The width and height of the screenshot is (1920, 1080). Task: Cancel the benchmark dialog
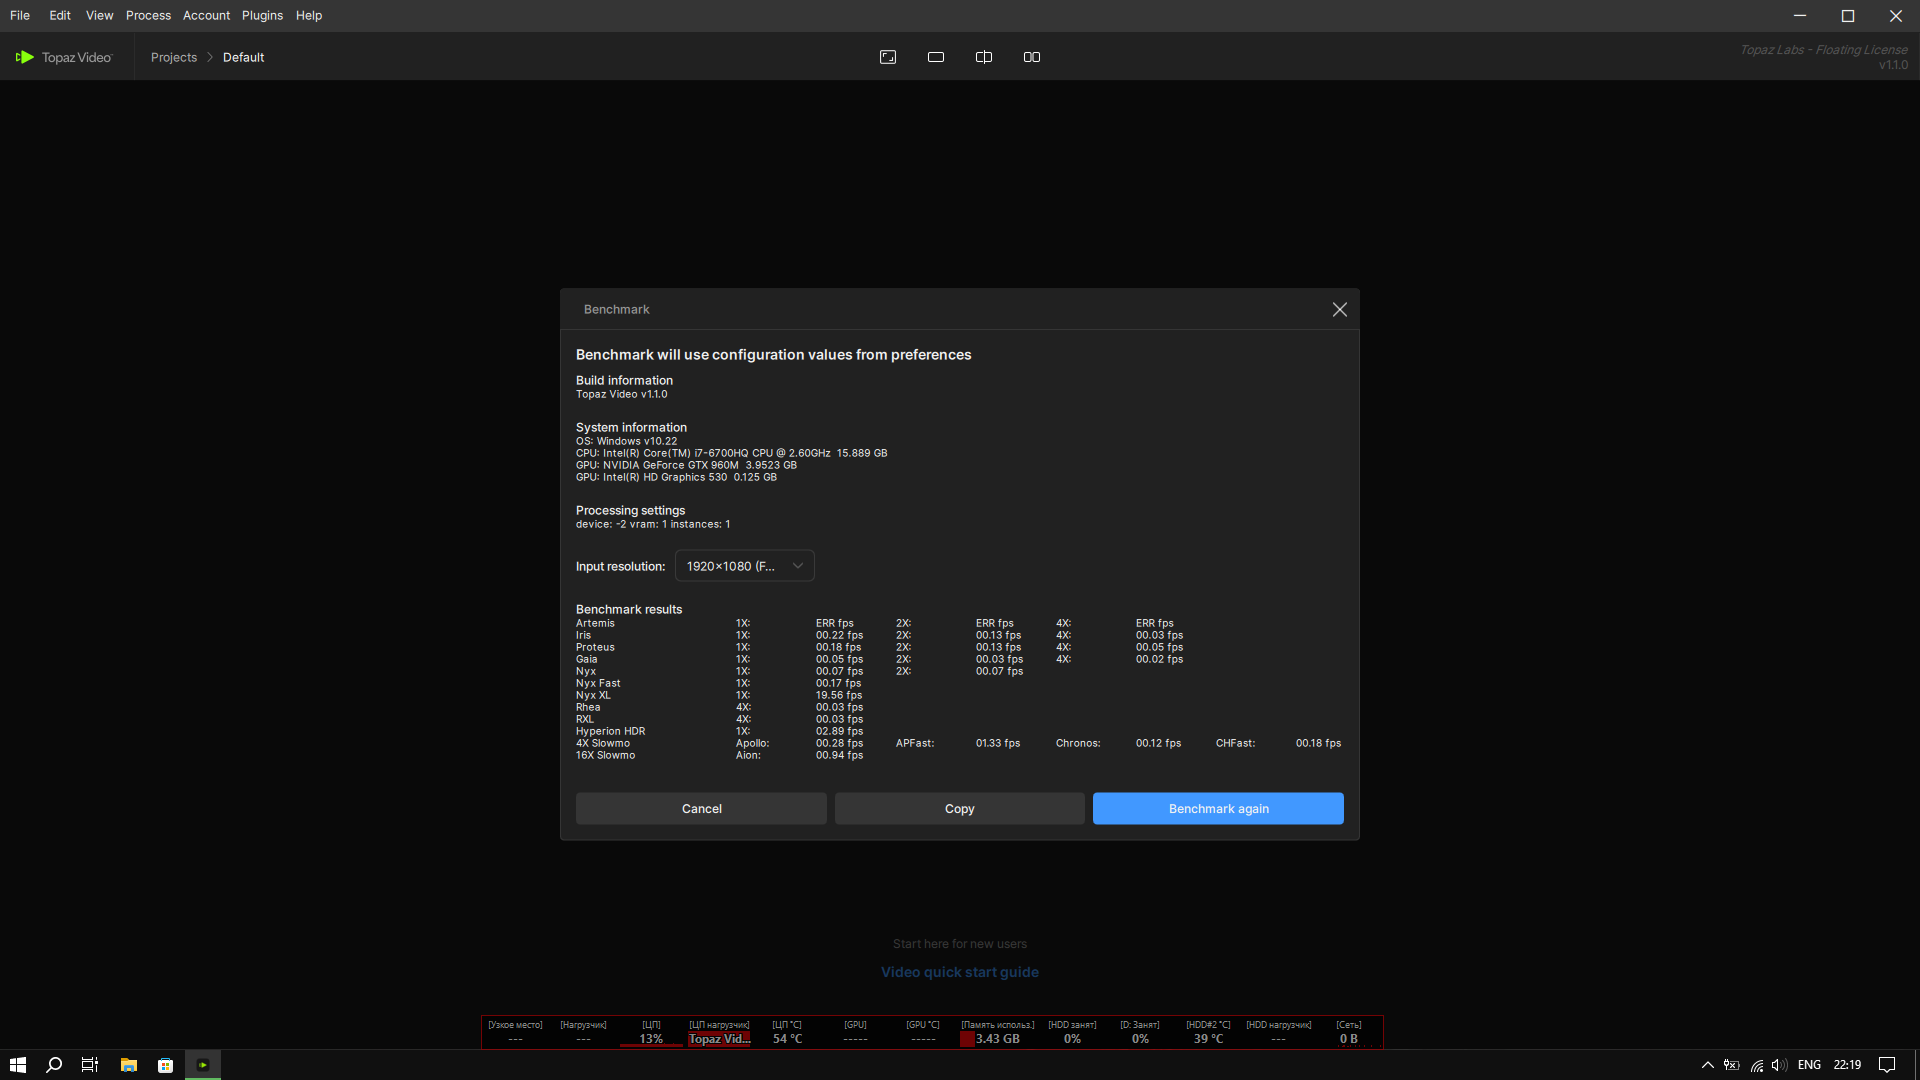pyautogui.click(x=701, y=809)
